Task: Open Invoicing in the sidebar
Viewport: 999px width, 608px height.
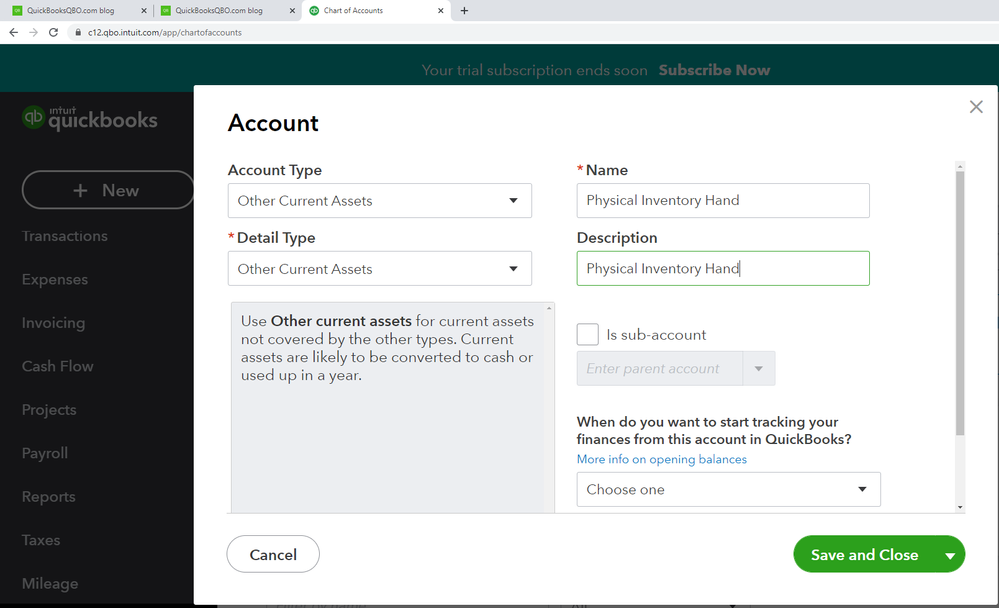Action: tap(53, 322)
